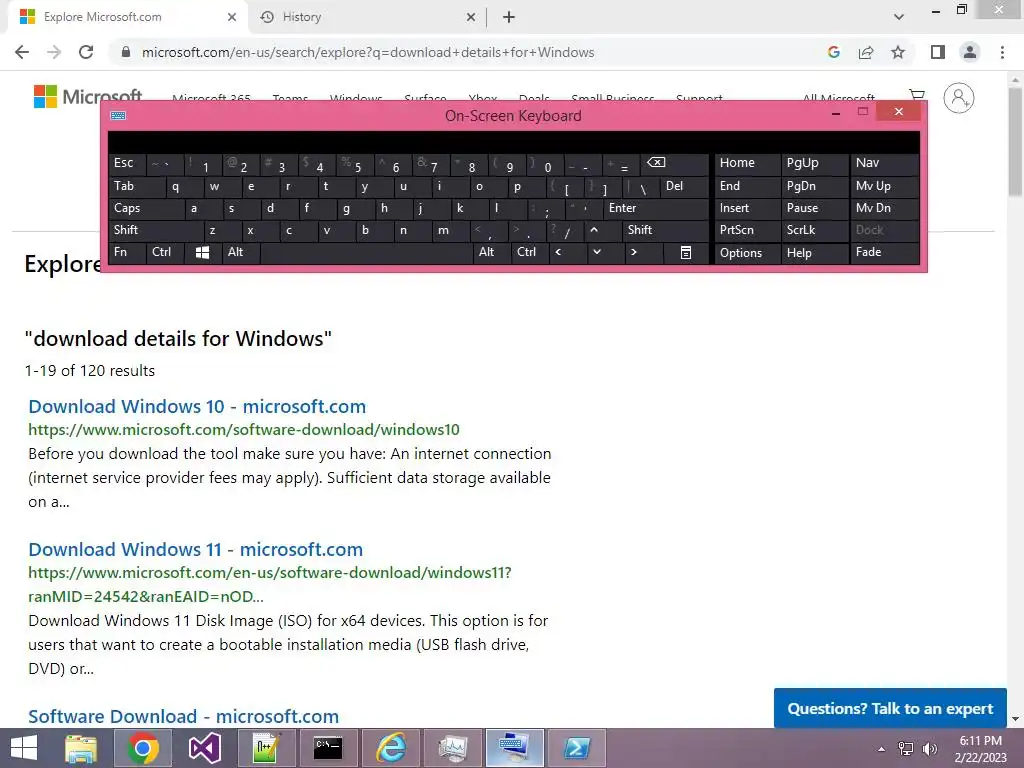Open File Explorer from taskbar

tap(82, 748)
